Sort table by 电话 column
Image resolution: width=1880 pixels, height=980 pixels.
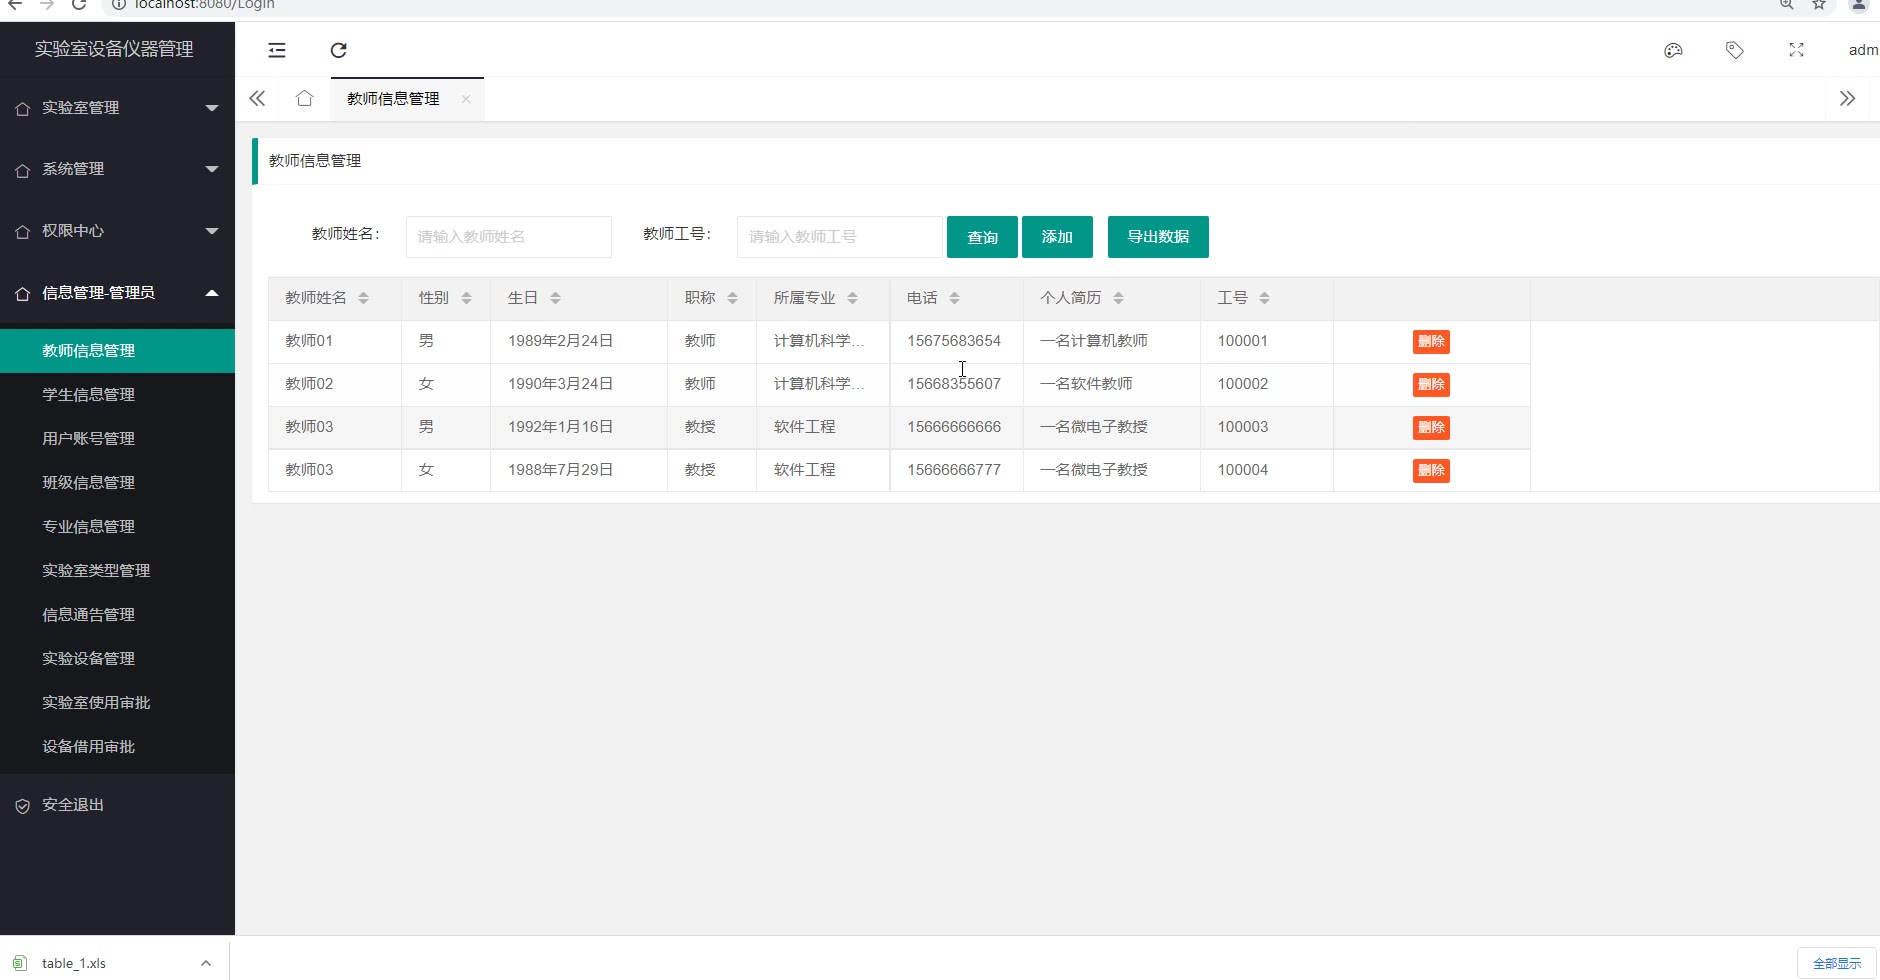tap(954, 298)
